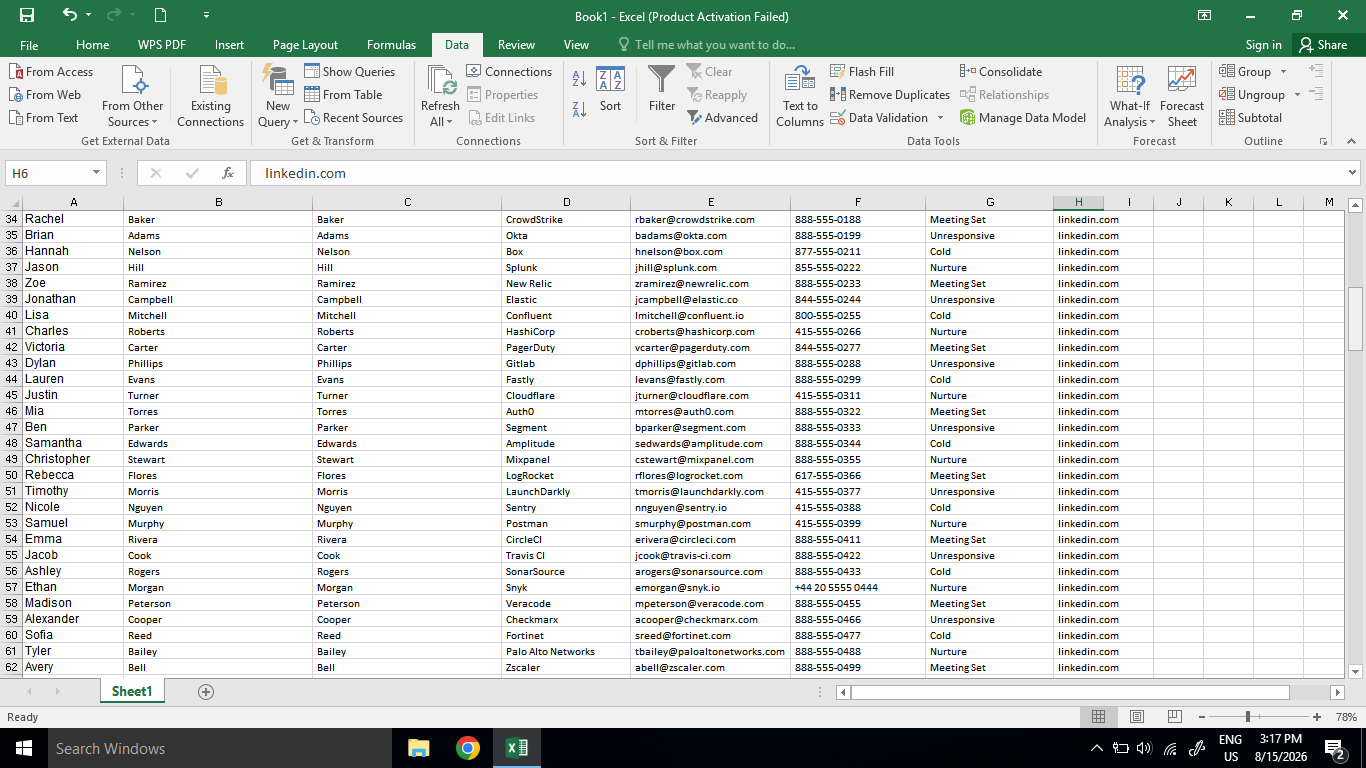This screenshot has width=1366, height=768.
Task: Switch to the Insert tab
Action: tap(229, 45)
